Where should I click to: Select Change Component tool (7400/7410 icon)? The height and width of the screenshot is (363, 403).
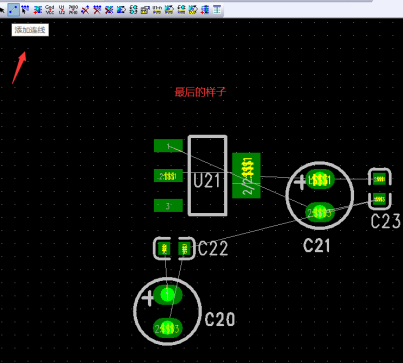coord(73,10)
